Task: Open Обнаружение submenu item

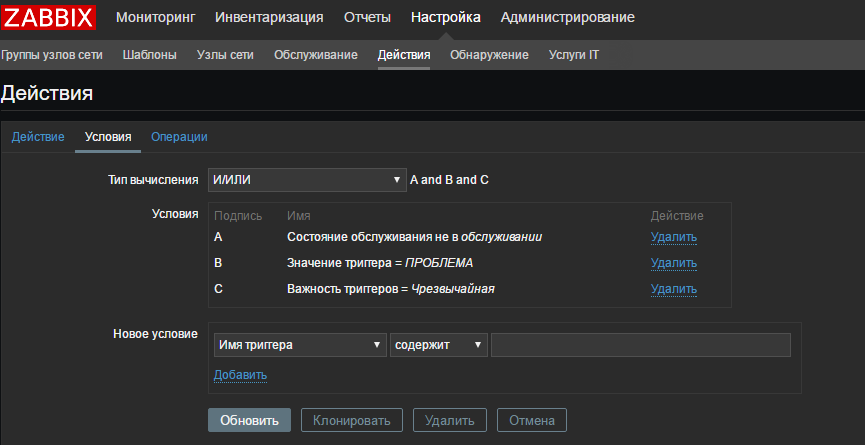Action: [489, 55]
